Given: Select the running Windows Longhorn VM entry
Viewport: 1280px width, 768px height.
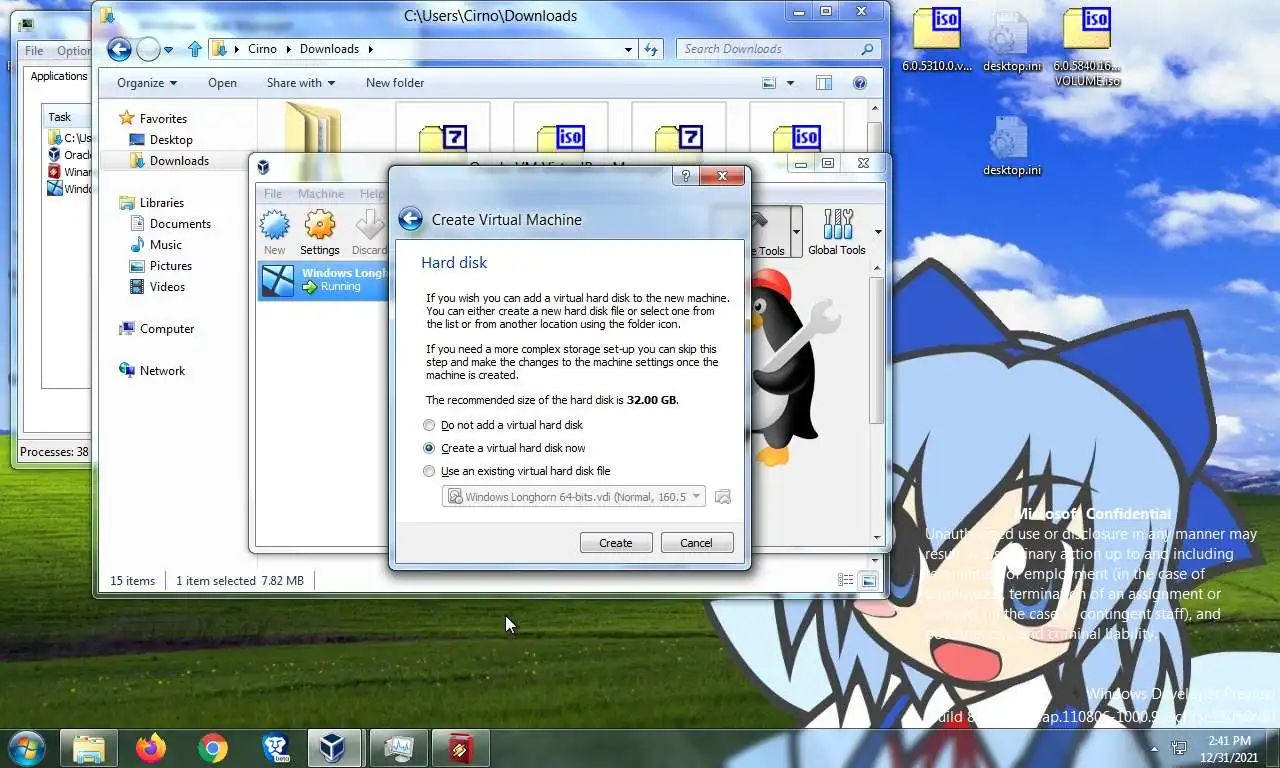Looking at the screenshot, I should click(x=323, y=280).
